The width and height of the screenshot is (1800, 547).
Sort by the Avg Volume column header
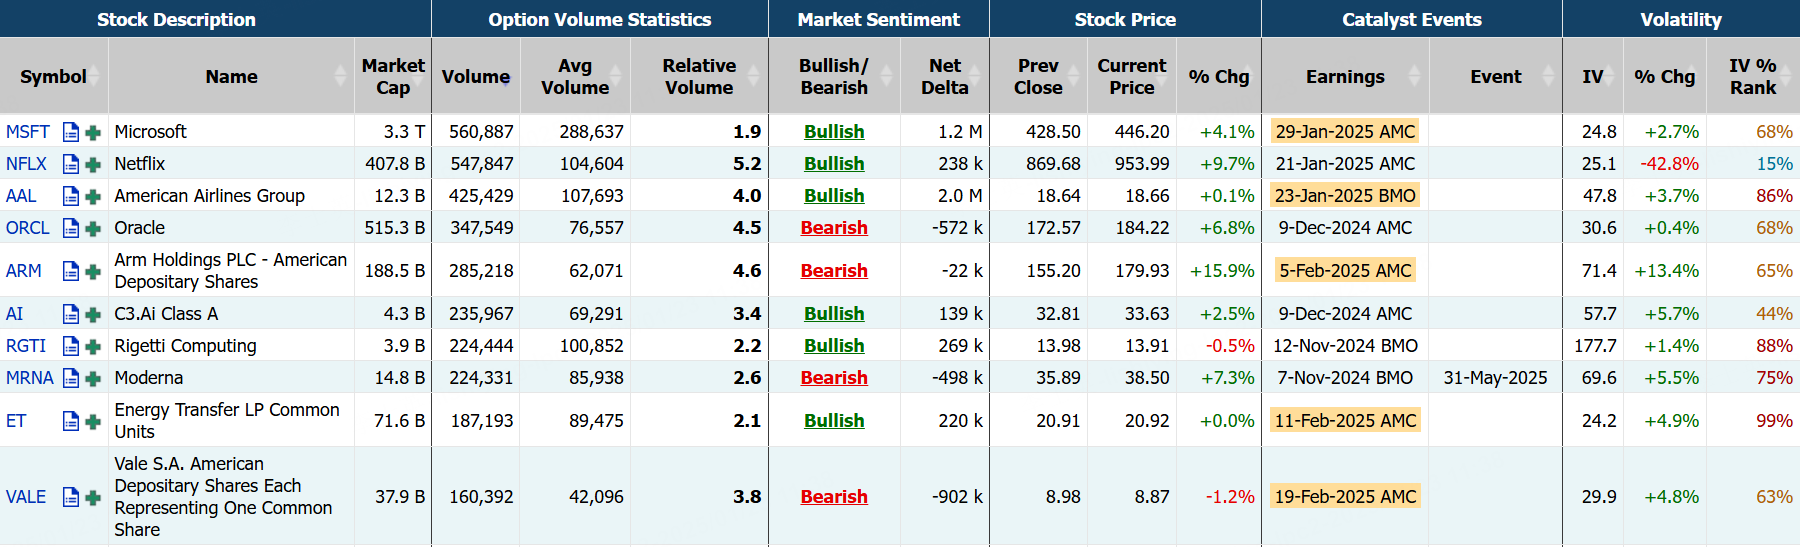click(x=575, y=77)
